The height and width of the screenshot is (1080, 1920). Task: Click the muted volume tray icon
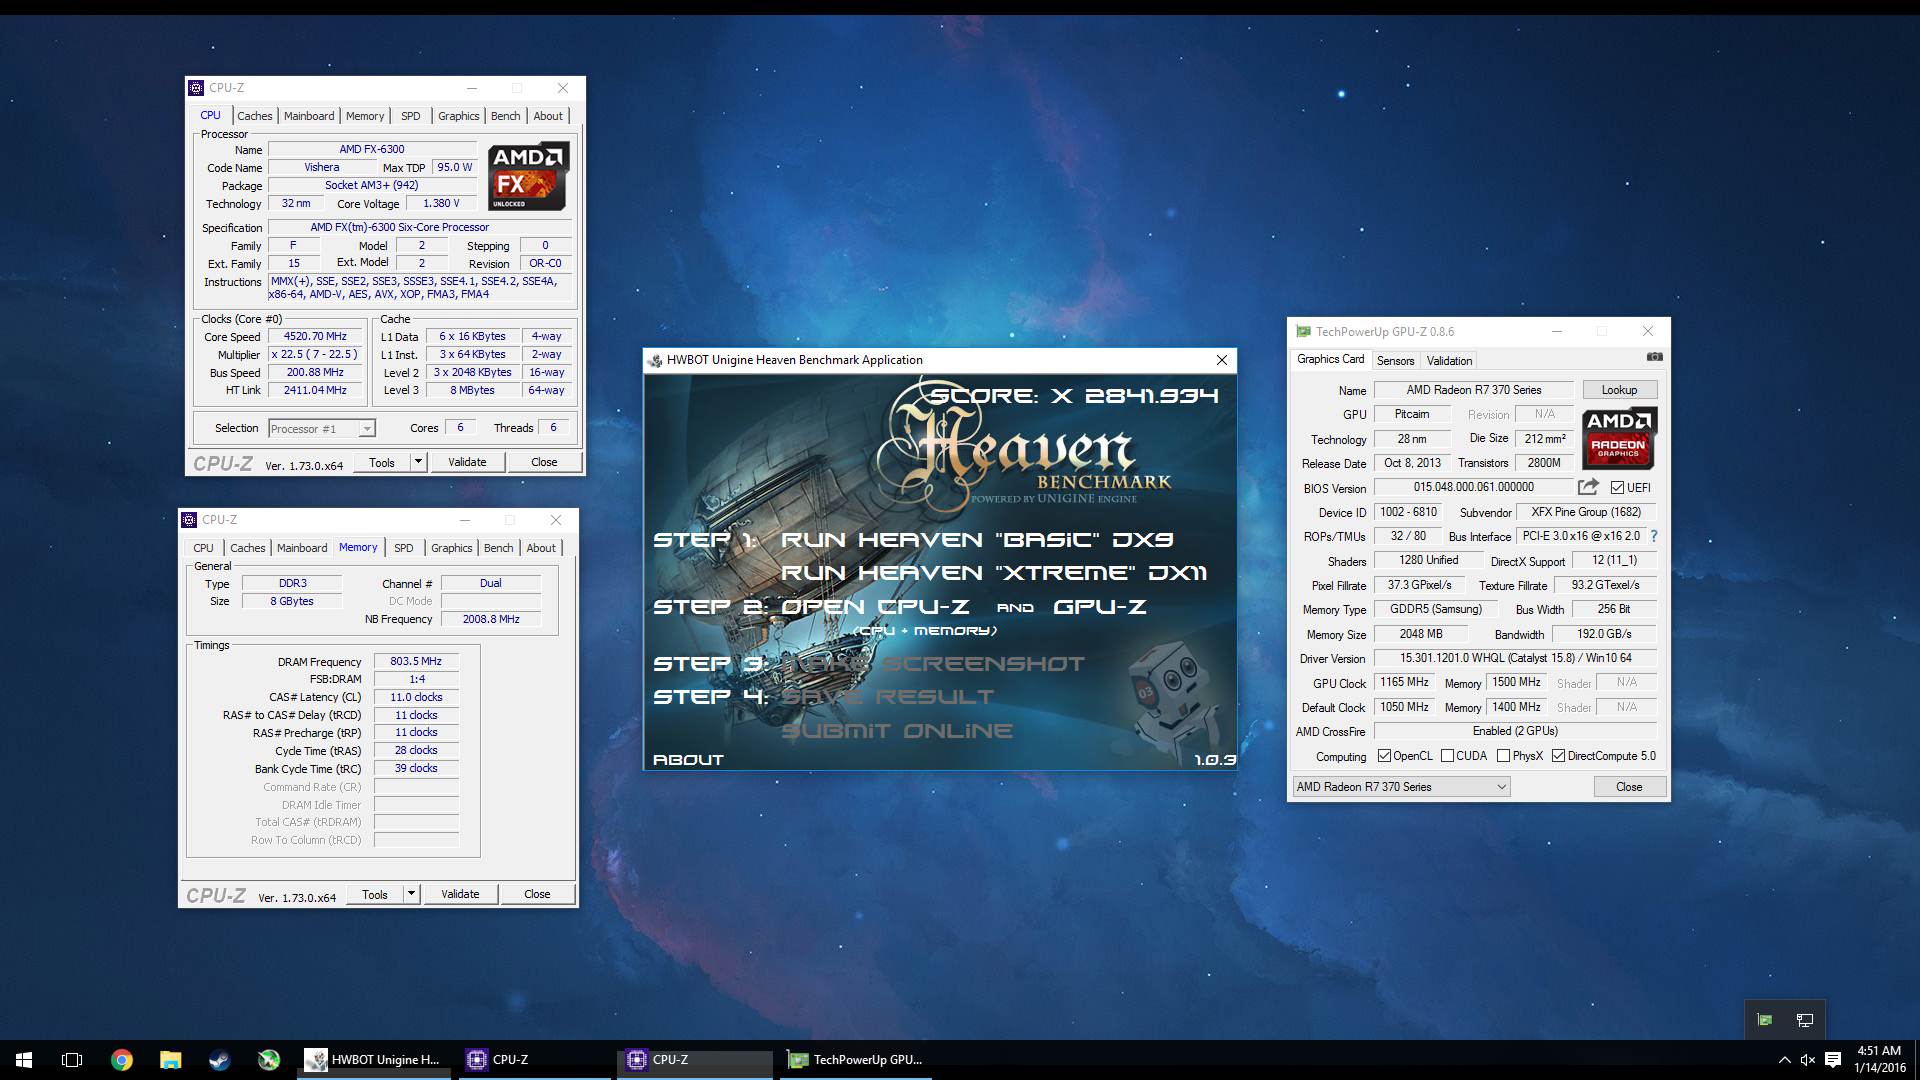(1808, 1060)
